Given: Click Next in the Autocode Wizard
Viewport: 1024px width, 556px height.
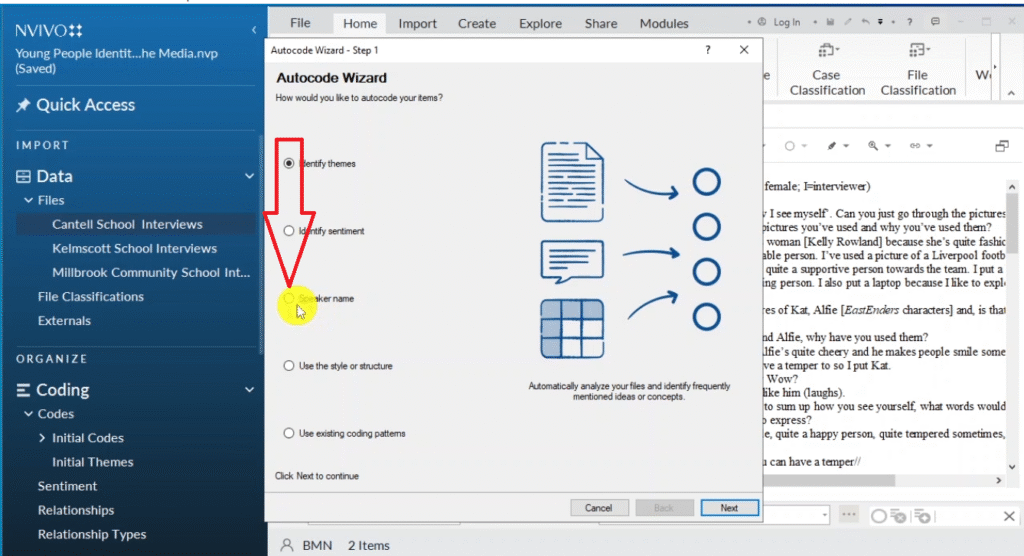Looking at the screenshot, I should click(729, 508).
